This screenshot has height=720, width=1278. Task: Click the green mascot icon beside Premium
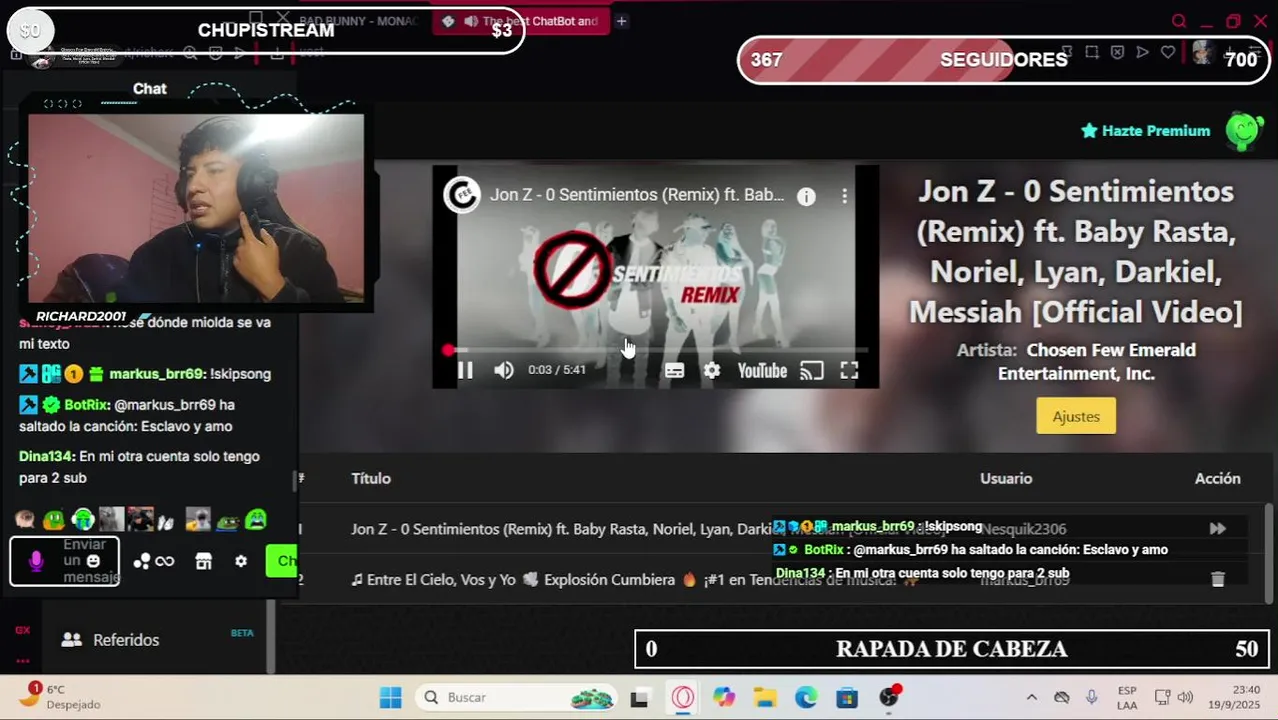tap(1244, 131)
